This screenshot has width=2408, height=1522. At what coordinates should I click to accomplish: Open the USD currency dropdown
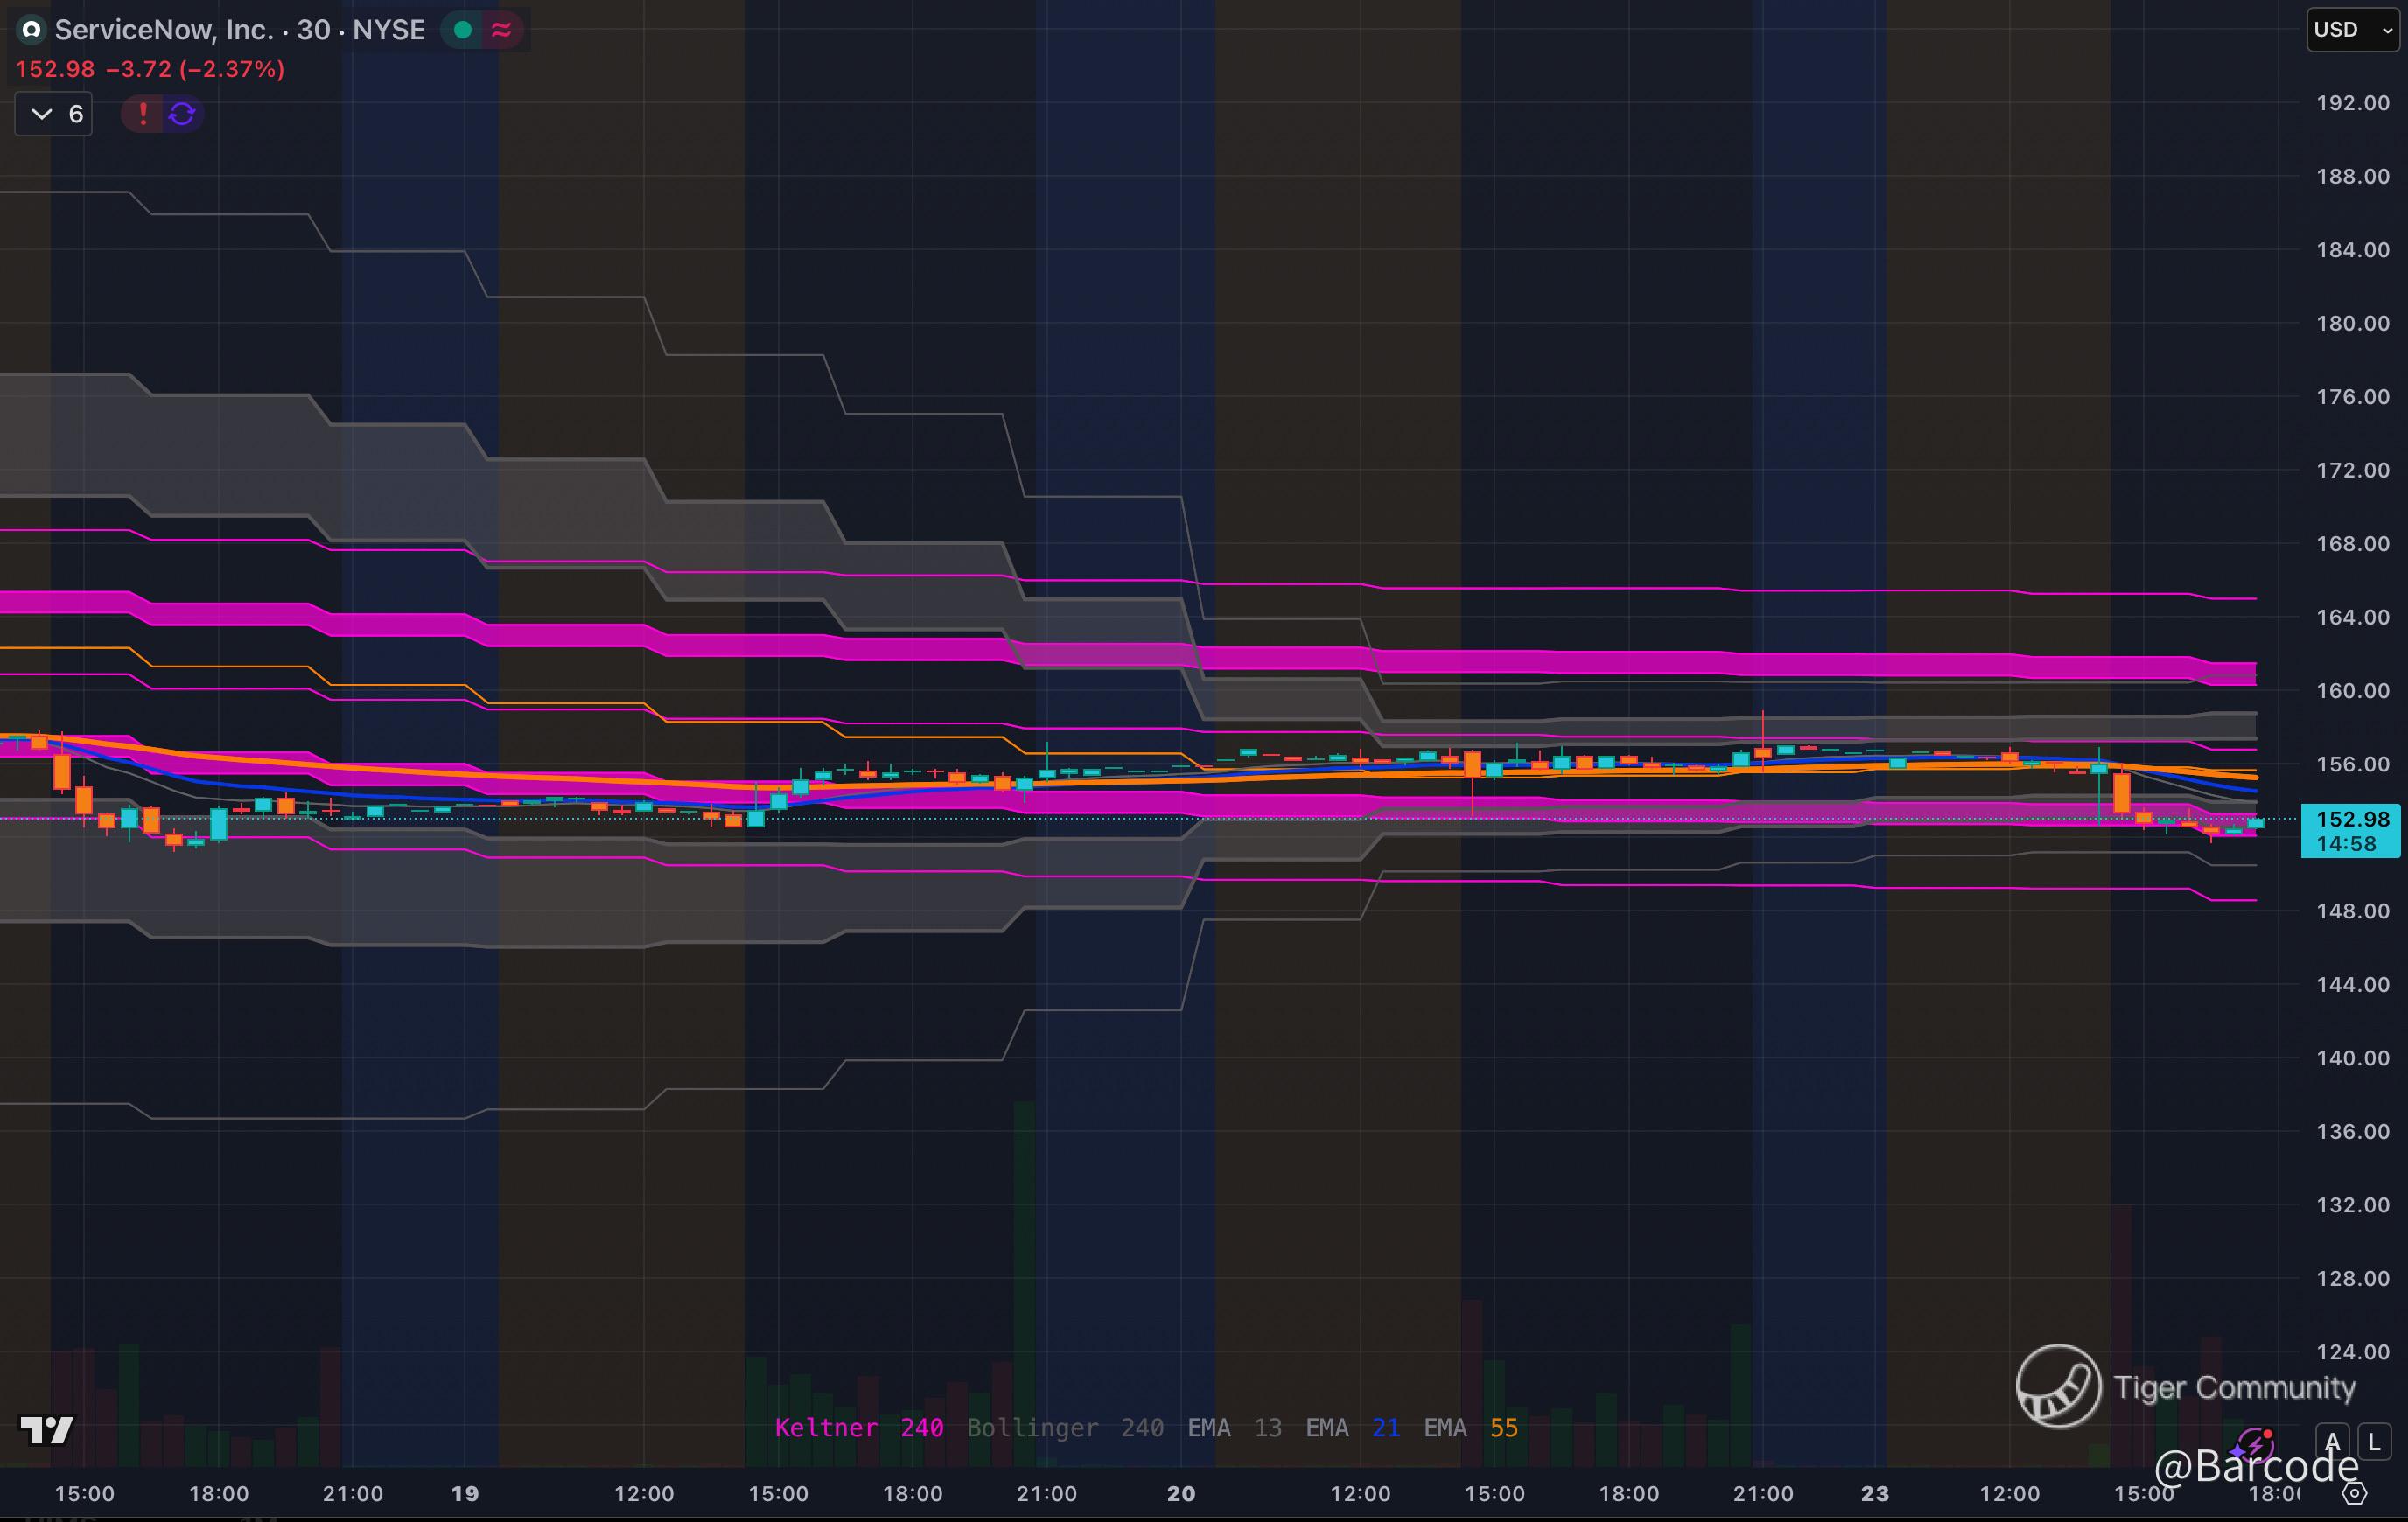(2352, 30)
